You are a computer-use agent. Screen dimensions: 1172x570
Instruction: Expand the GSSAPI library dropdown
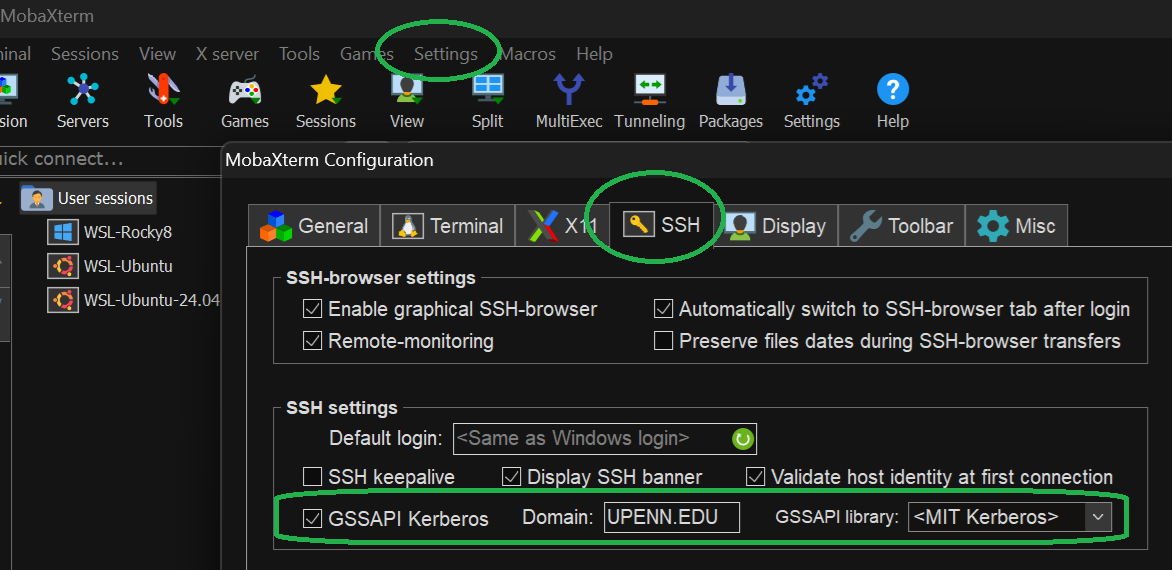click(x=1098, y=517)
